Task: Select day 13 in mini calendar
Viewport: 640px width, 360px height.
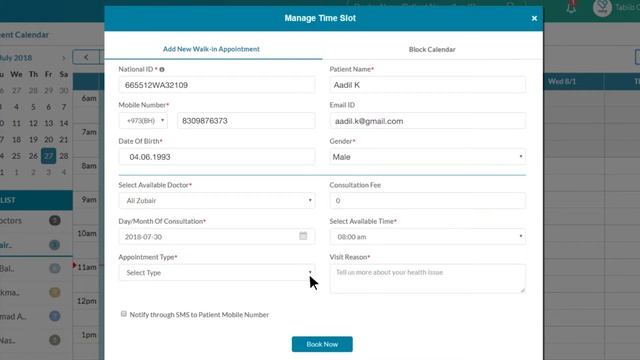Action: click(x=49, y=123)
